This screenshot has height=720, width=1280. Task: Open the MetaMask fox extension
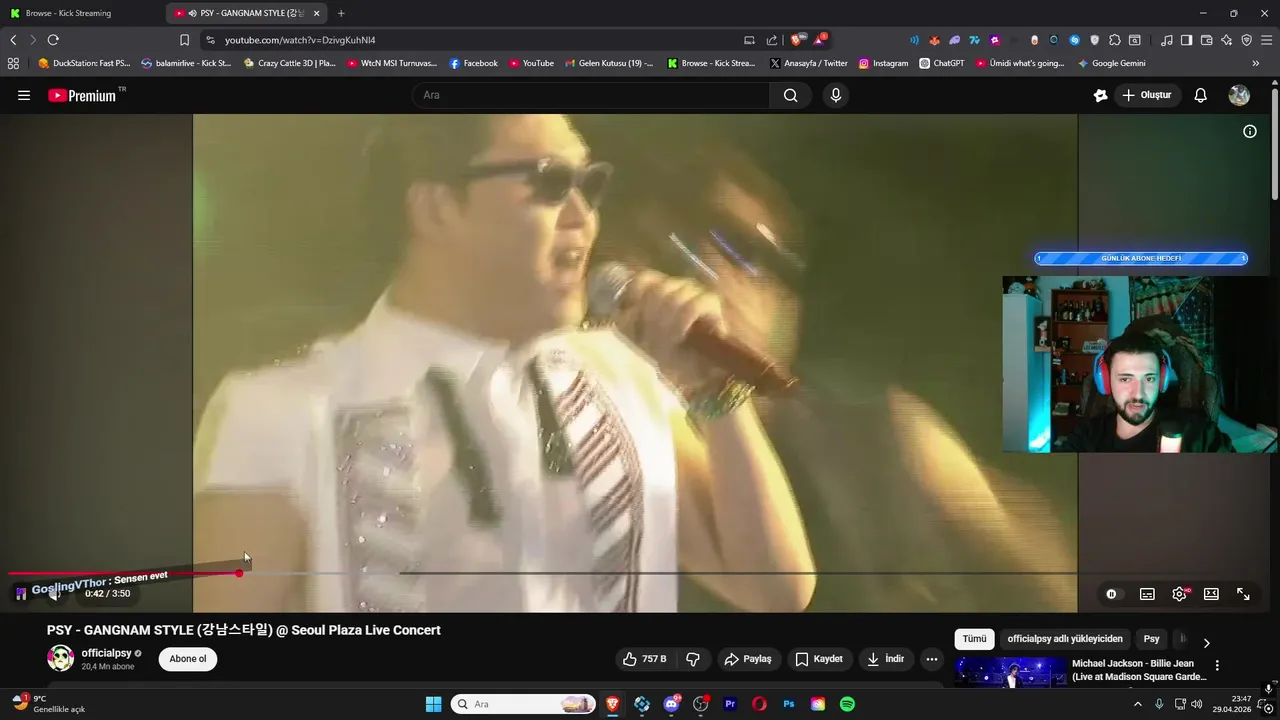click(x=934, y=40)
